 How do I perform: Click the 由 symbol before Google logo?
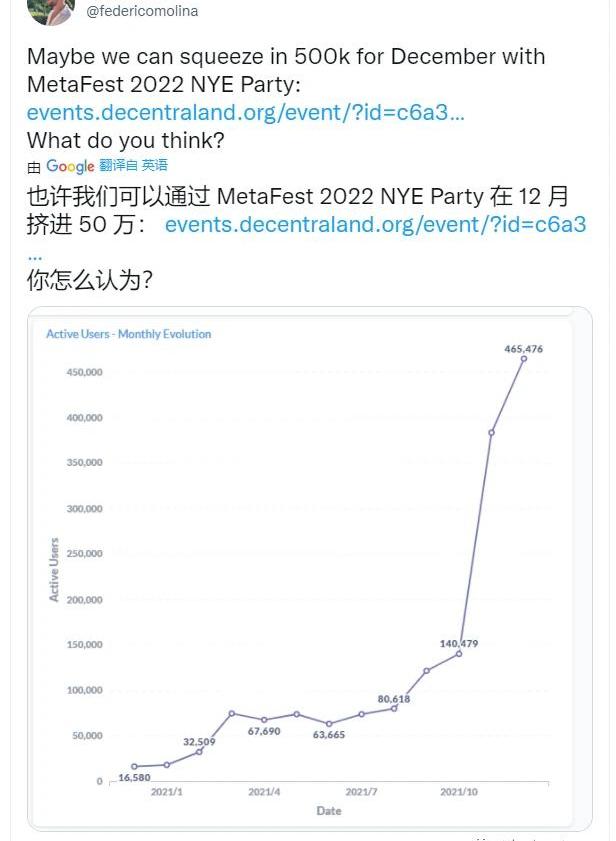pos(34,167)
